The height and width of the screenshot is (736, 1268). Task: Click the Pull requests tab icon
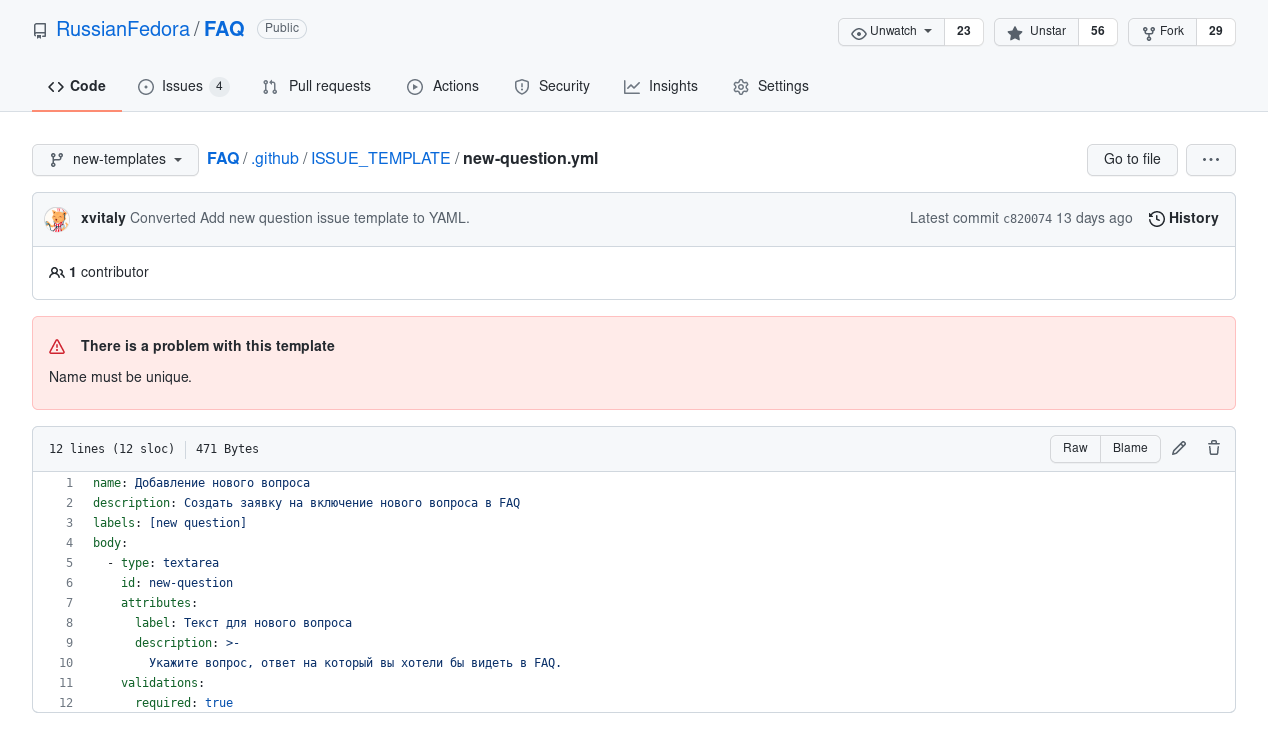click(270, 87)
